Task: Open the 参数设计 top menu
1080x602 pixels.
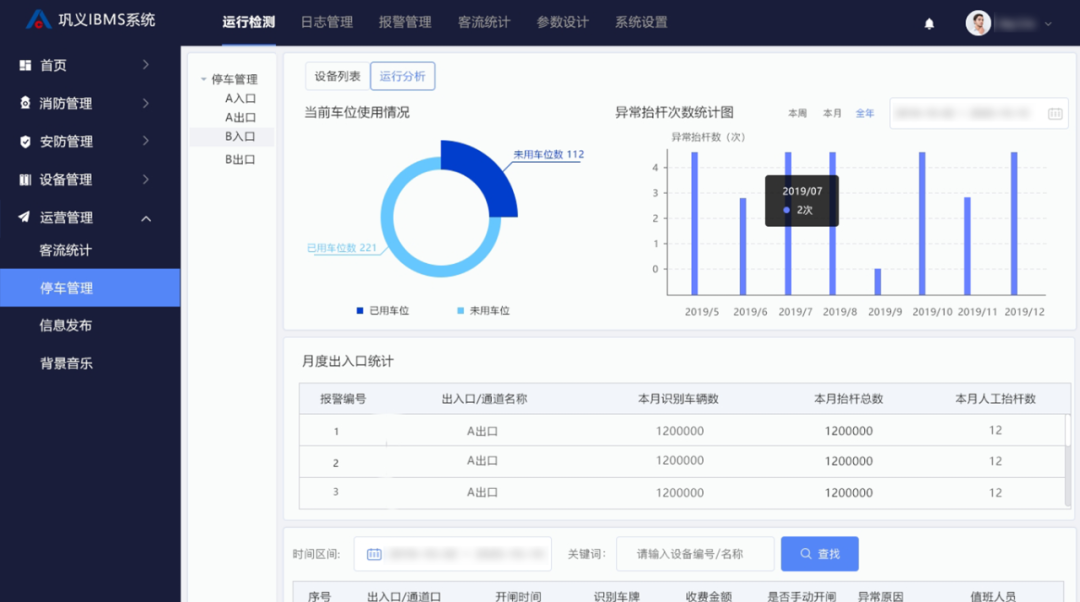Action: click(563, 22)
